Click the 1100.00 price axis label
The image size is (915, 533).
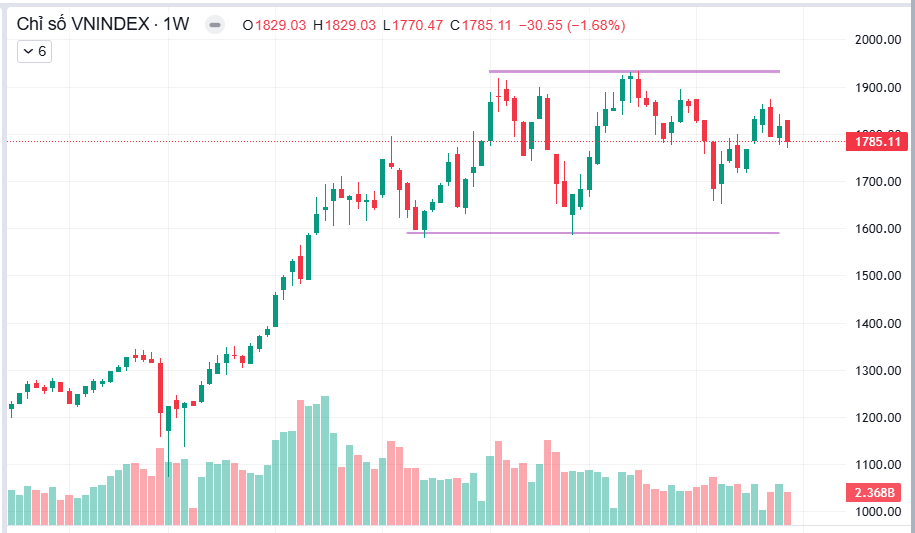coord(878,465)
